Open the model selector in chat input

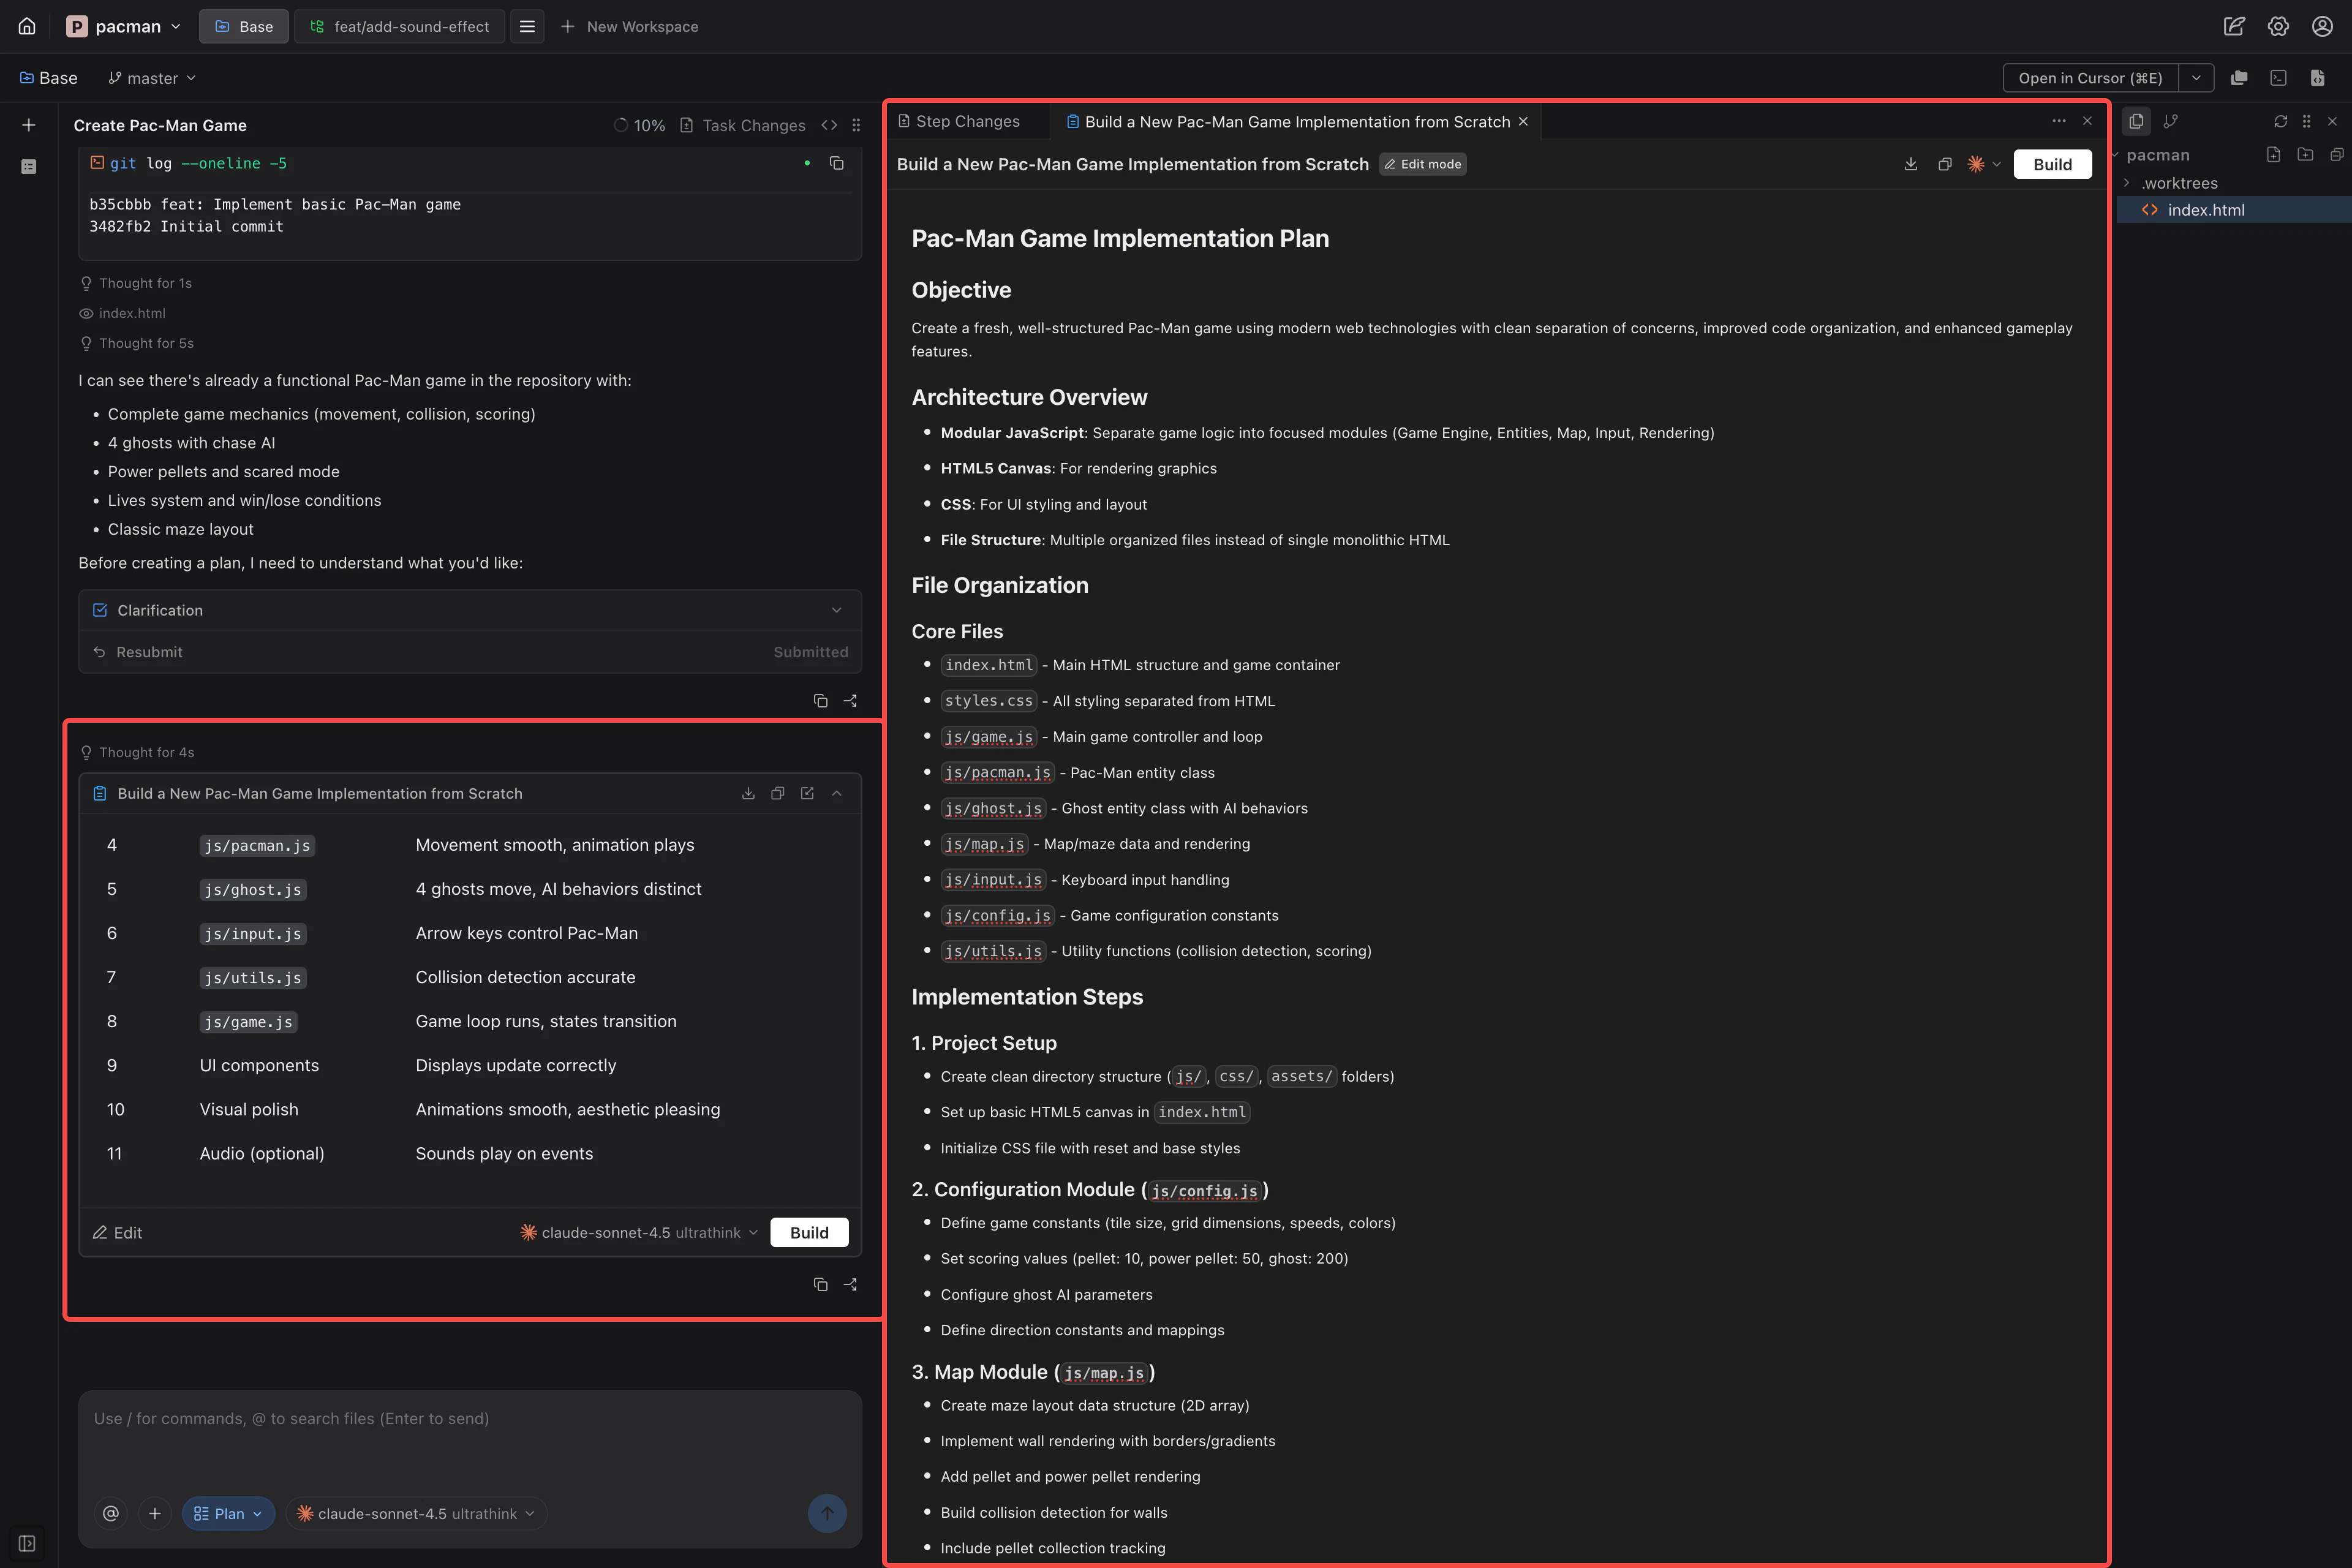pos(416,1513)
